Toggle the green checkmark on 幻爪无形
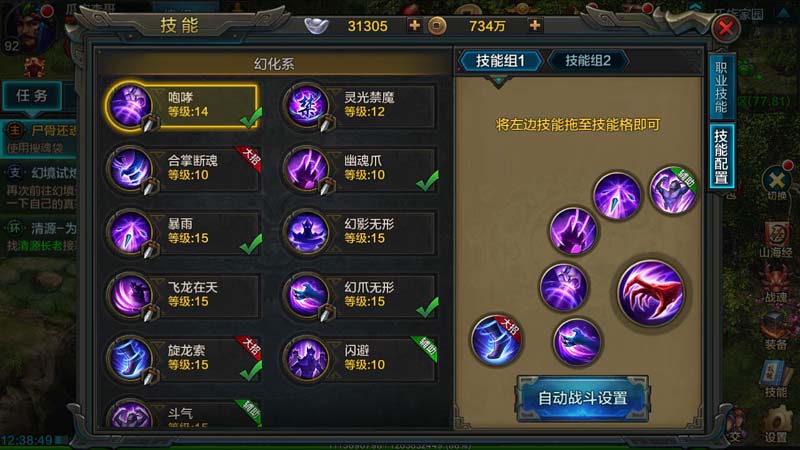800x450 pixels. (x=427, y=307)
